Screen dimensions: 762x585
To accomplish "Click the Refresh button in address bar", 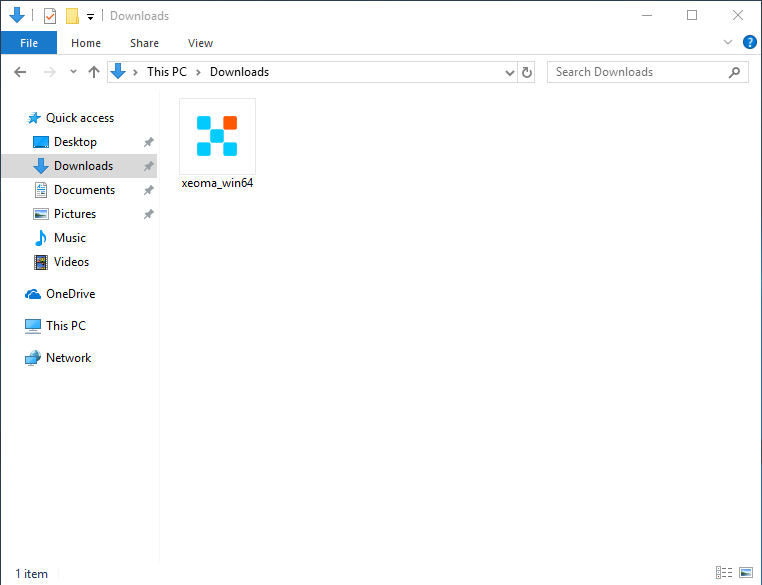I will pyautogui.click(x=528, y=72).
